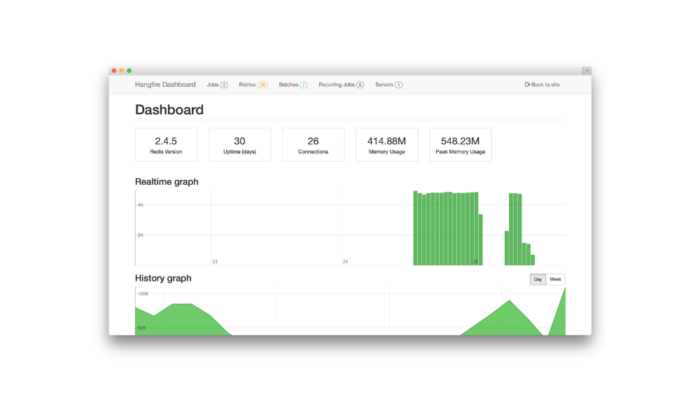
Task: Click the yellow minimize window button
Action: [121, 71]
